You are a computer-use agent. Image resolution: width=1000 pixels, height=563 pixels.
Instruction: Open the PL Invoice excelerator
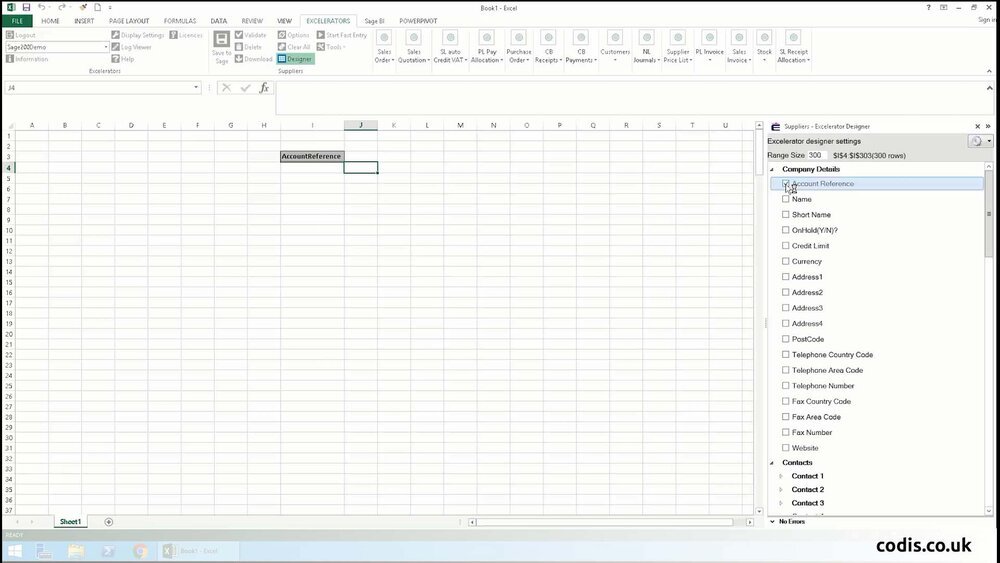[709, 47]
